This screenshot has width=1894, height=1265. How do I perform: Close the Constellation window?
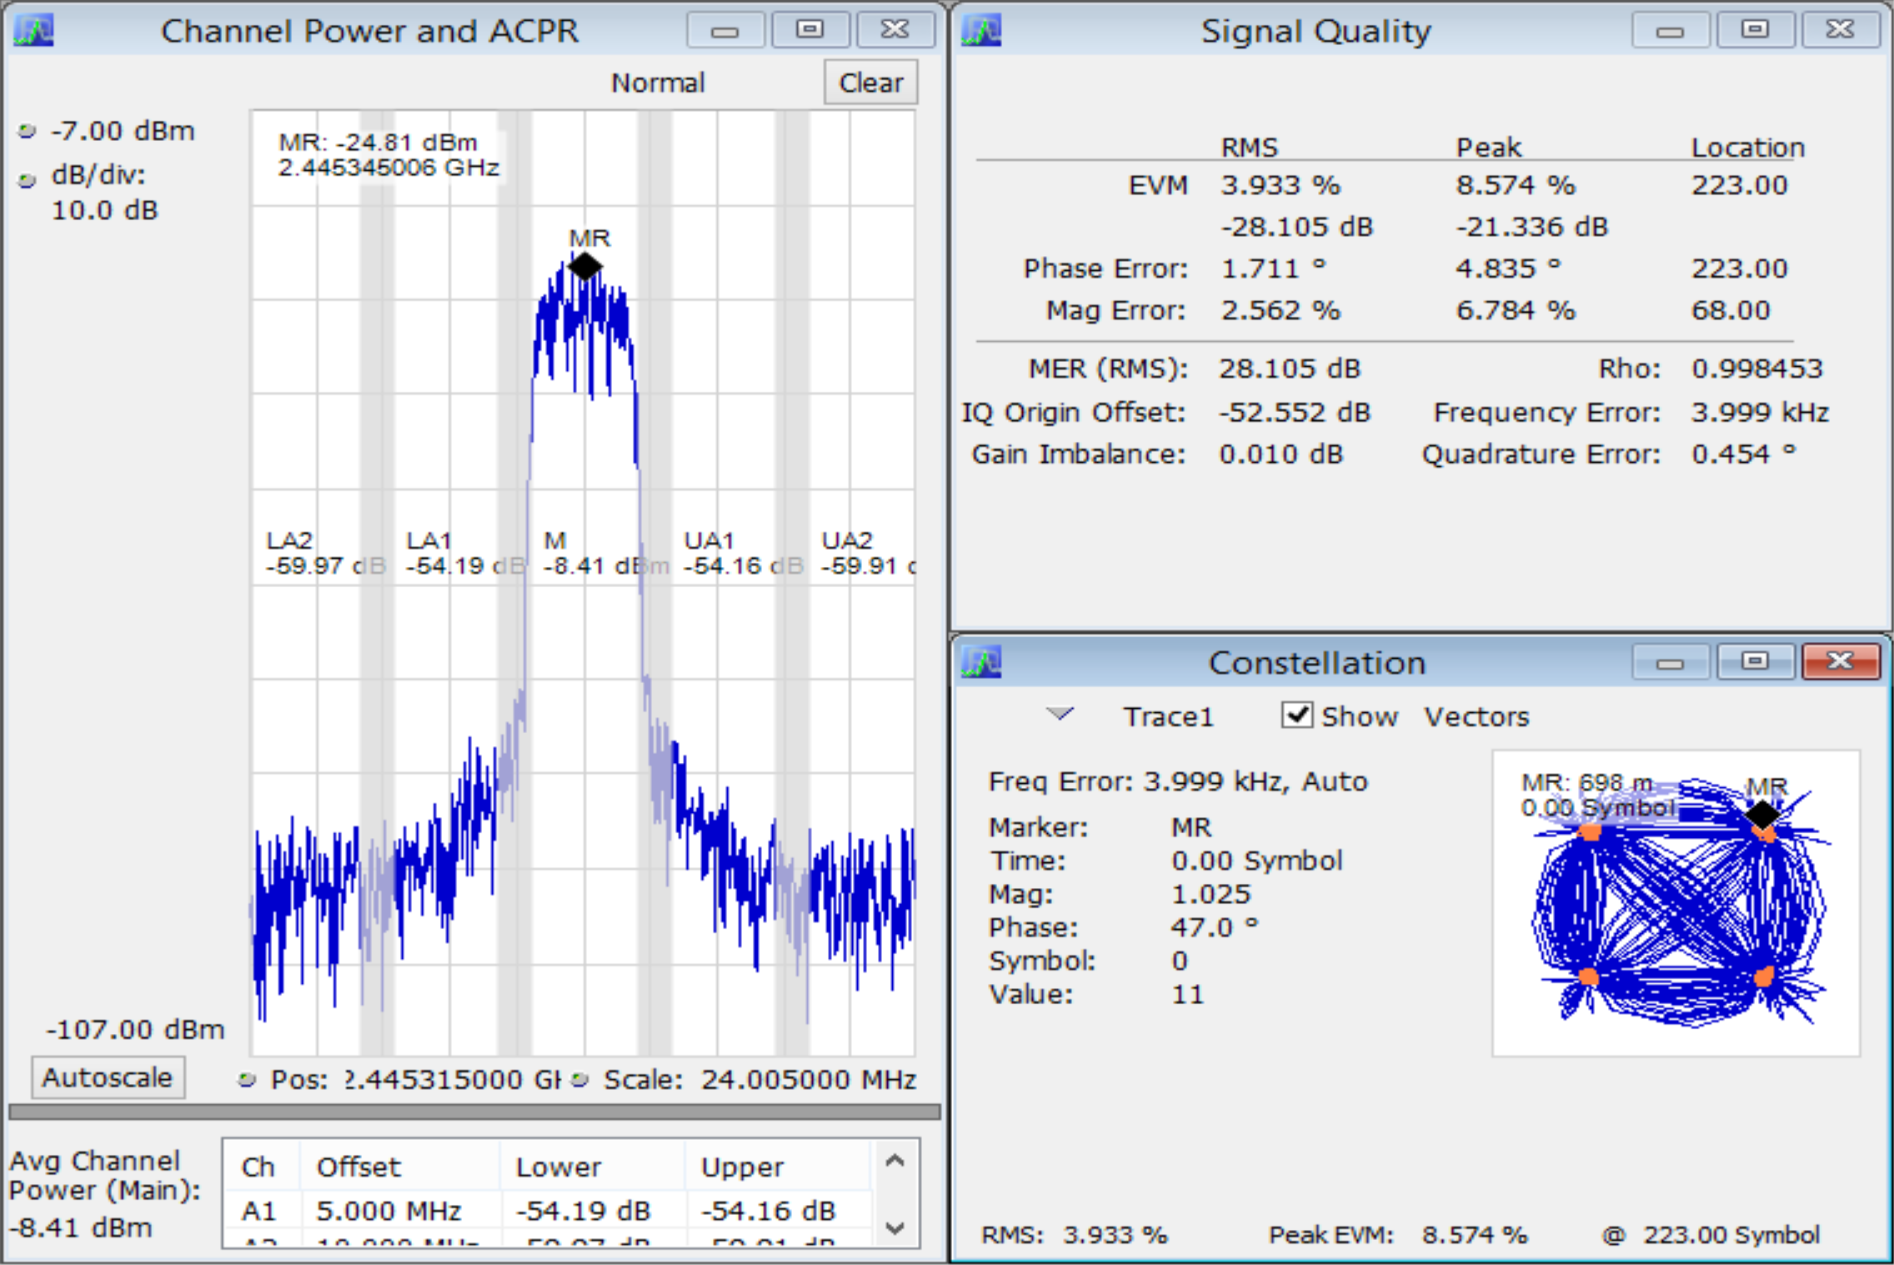click(1840, 661)
